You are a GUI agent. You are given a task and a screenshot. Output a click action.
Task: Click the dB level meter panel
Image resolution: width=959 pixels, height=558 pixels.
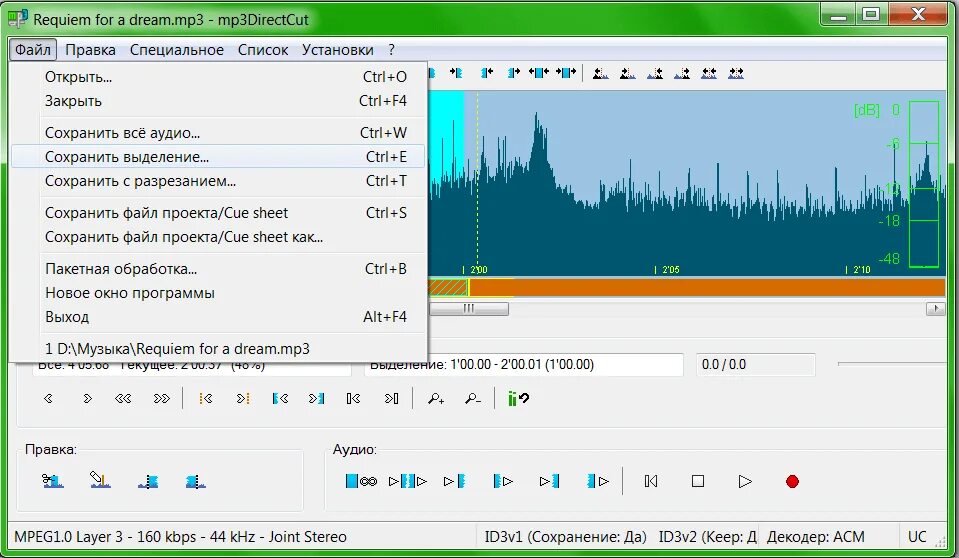[x=924, y=184]
